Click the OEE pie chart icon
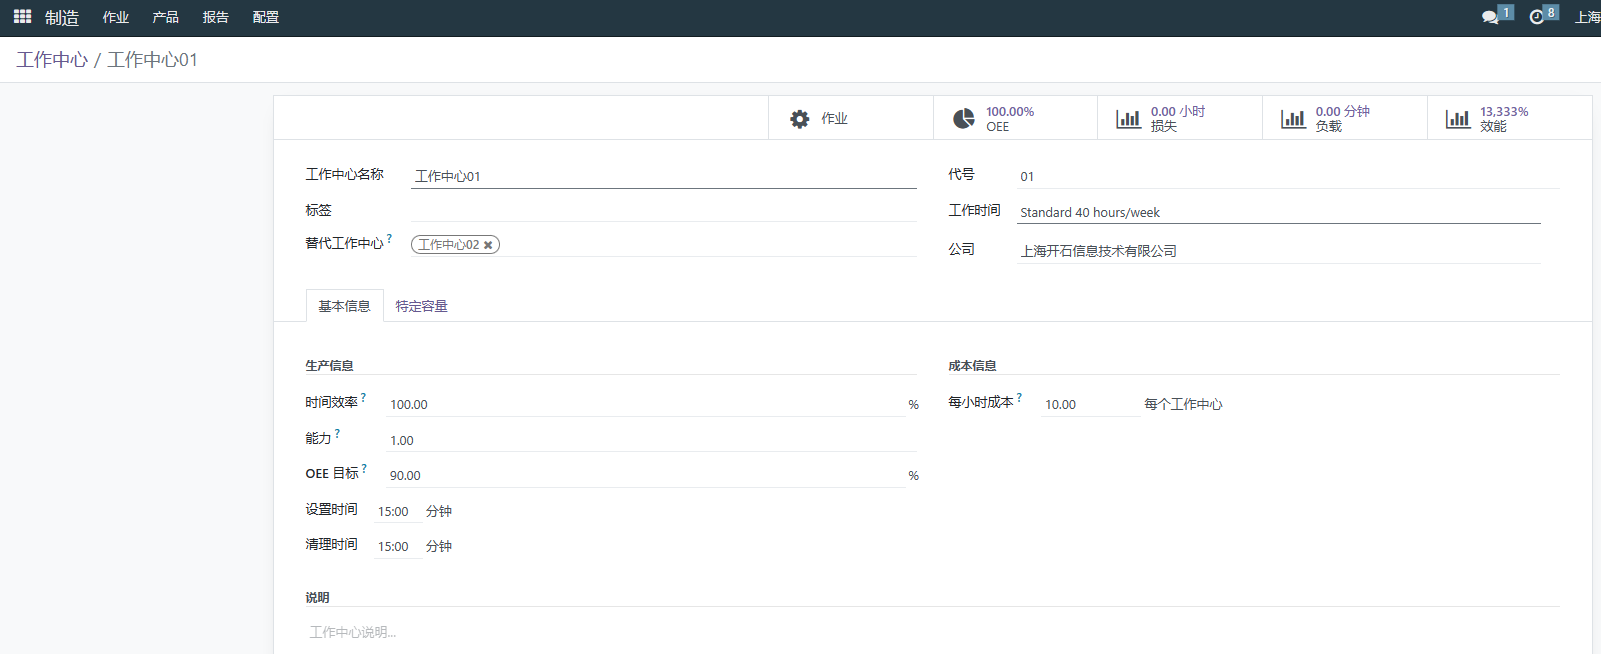Viewport: 1601px width, 654px height. (x=964, y=119)
